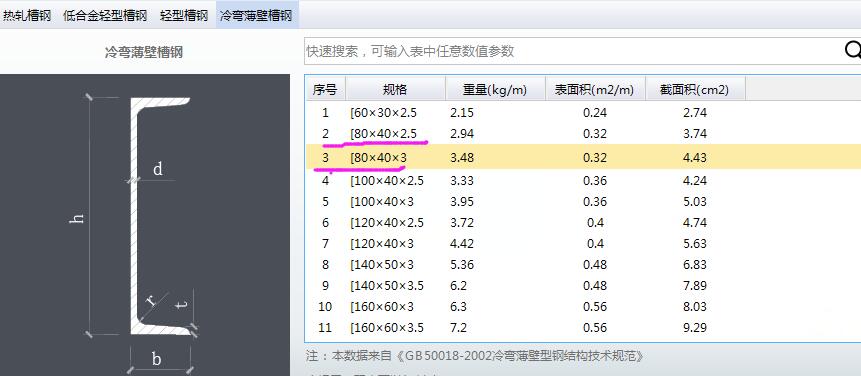Select row [100×40×2.5

583,180
